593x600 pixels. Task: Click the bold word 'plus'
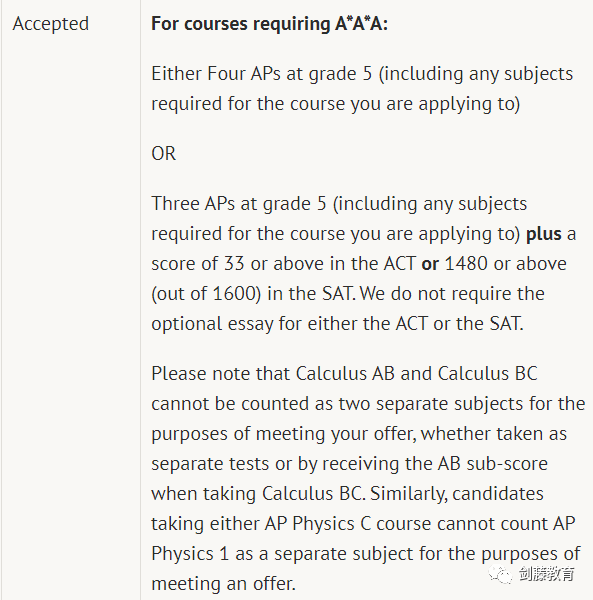click(x=544, y=234)
